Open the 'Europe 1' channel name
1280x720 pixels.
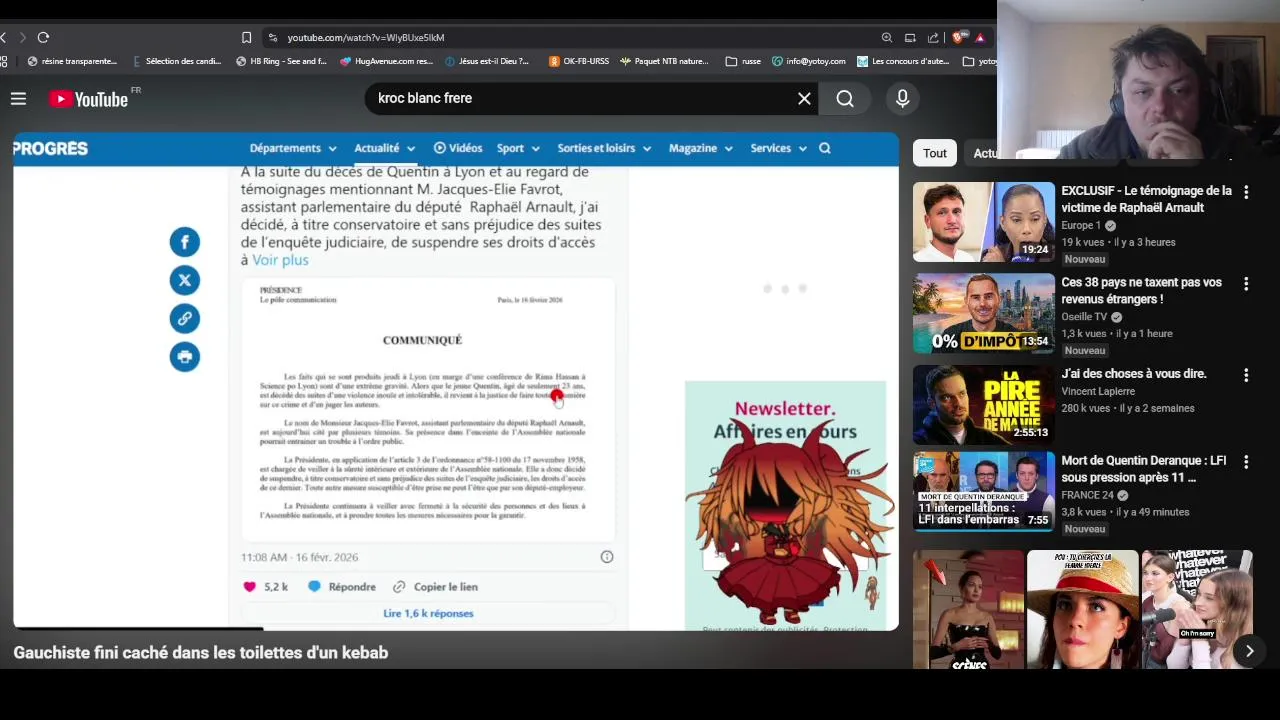1082,226
